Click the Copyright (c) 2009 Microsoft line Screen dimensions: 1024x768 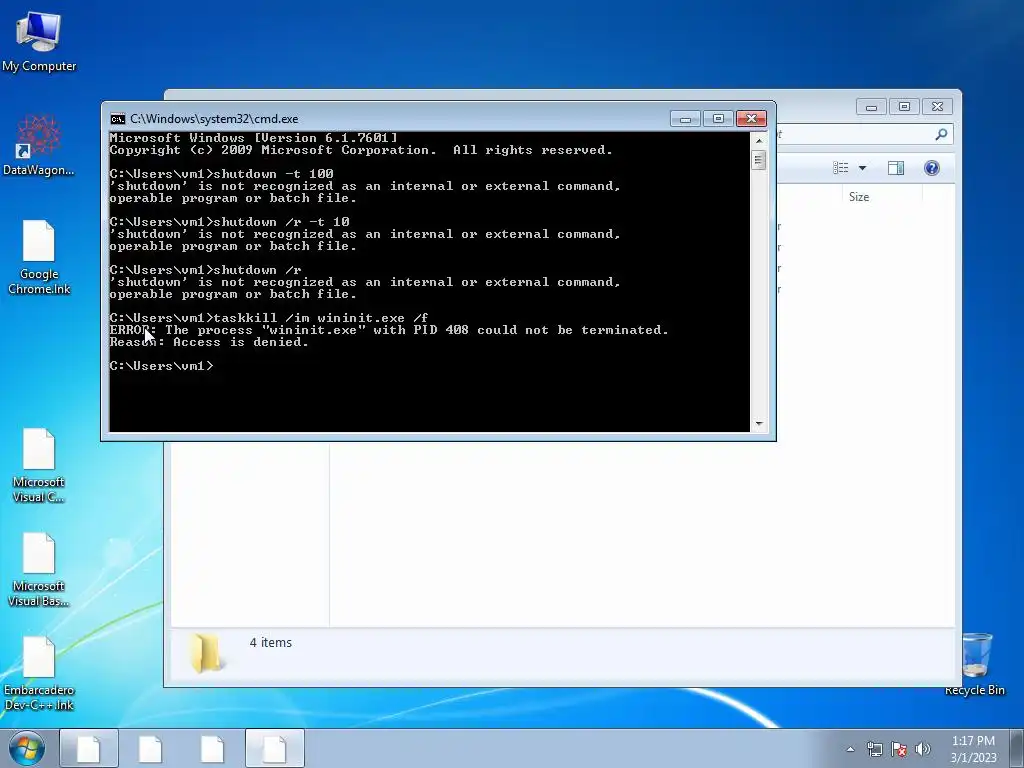361,150
